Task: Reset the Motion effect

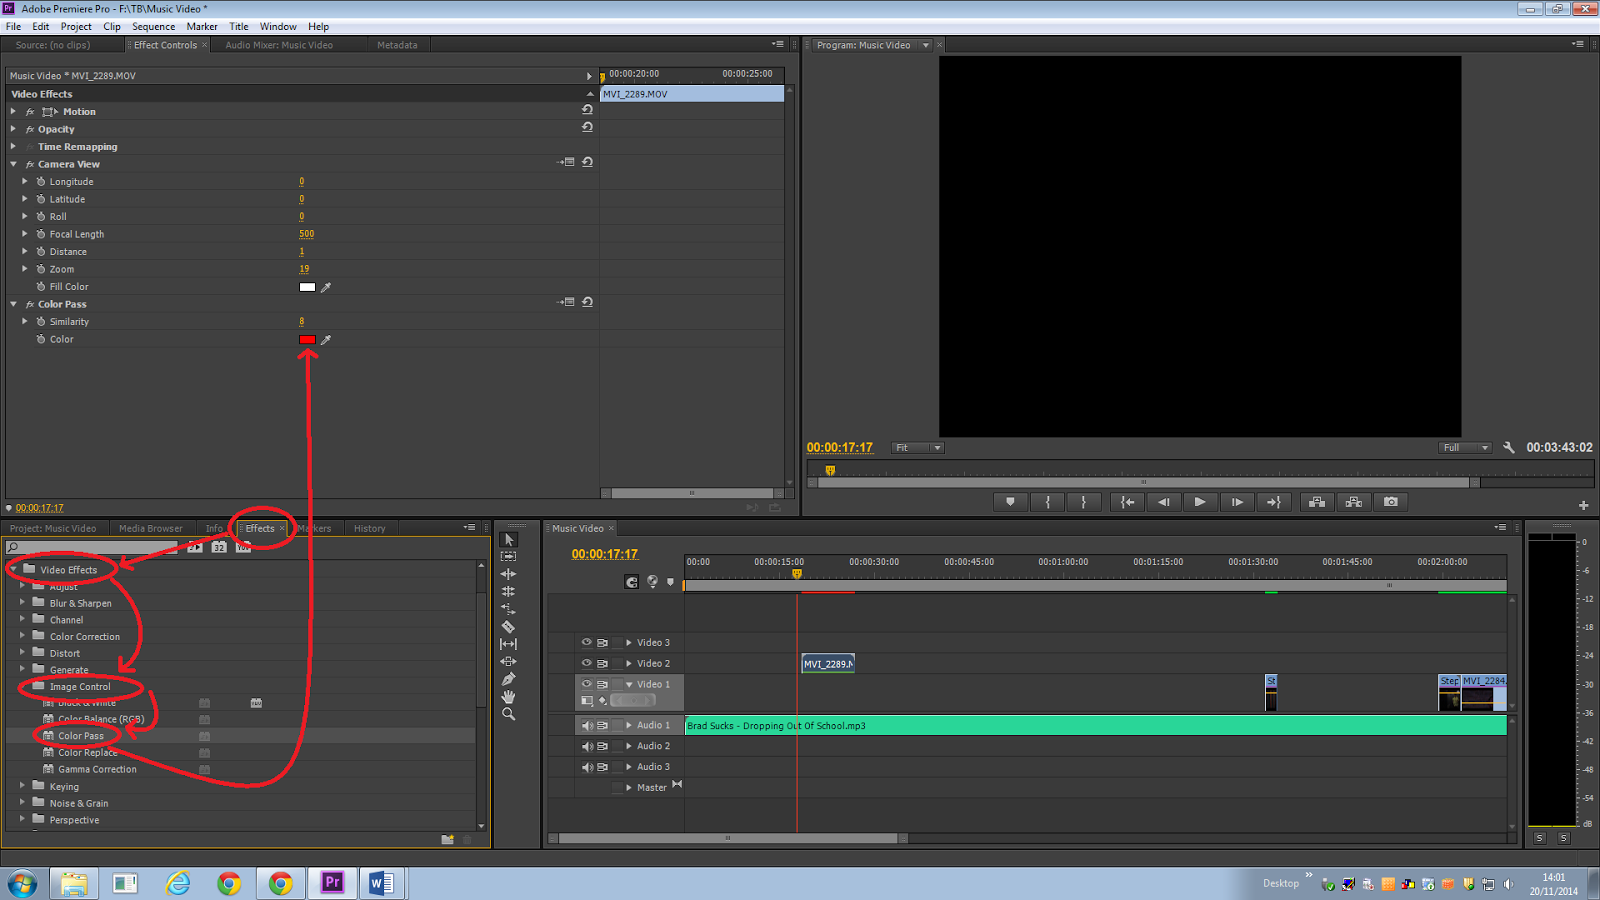Action: click(x=587, y=110)
